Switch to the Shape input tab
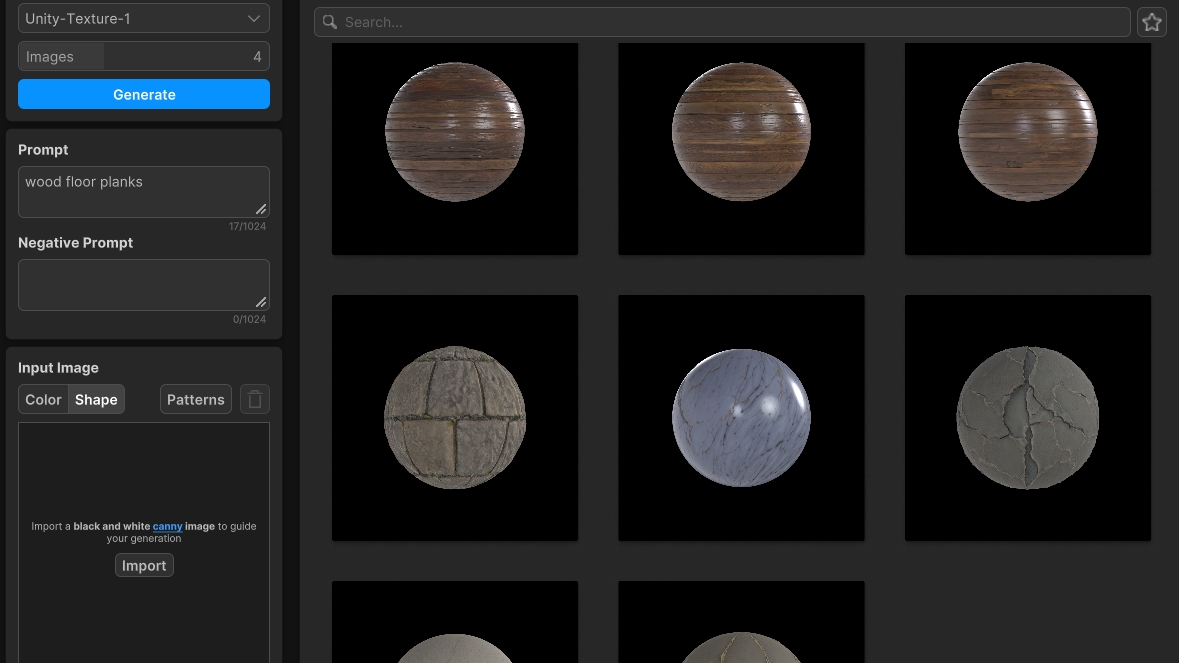 [x=96, y=399]
